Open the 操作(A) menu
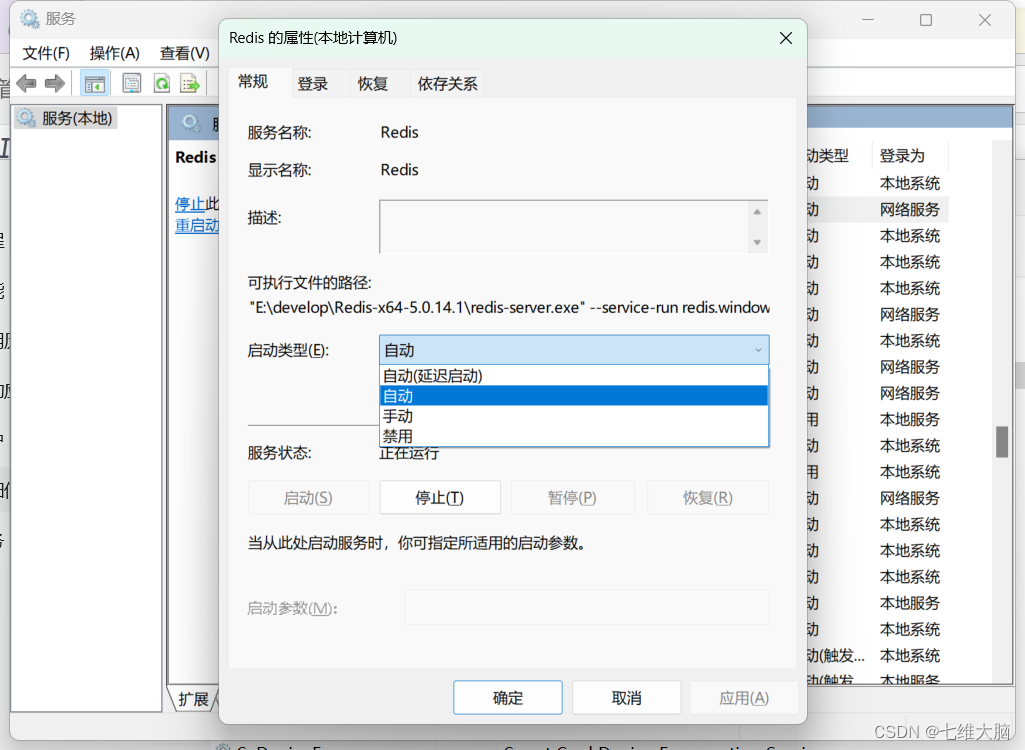 (x=114, y=53)
